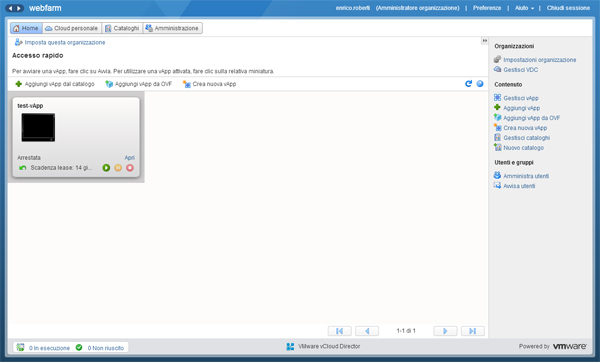The width and height of the screenshot is (600, 362).
Task: Click the Imposta questa organizzazione icon
Action: (x=18, y=42)
